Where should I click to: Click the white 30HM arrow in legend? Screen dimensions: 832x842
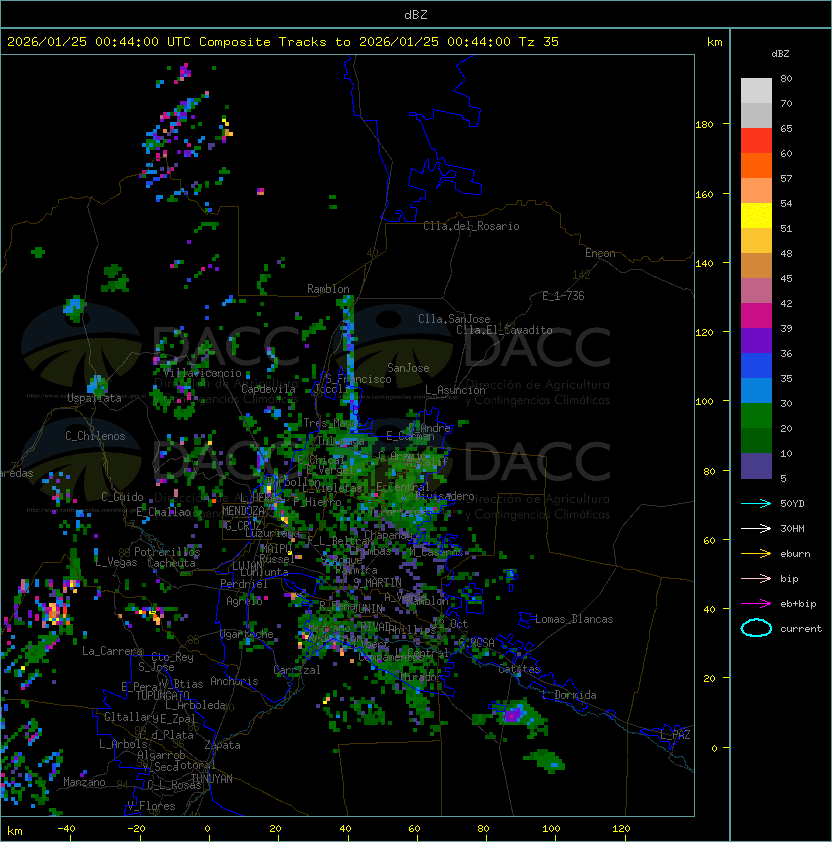pos(756,528)
